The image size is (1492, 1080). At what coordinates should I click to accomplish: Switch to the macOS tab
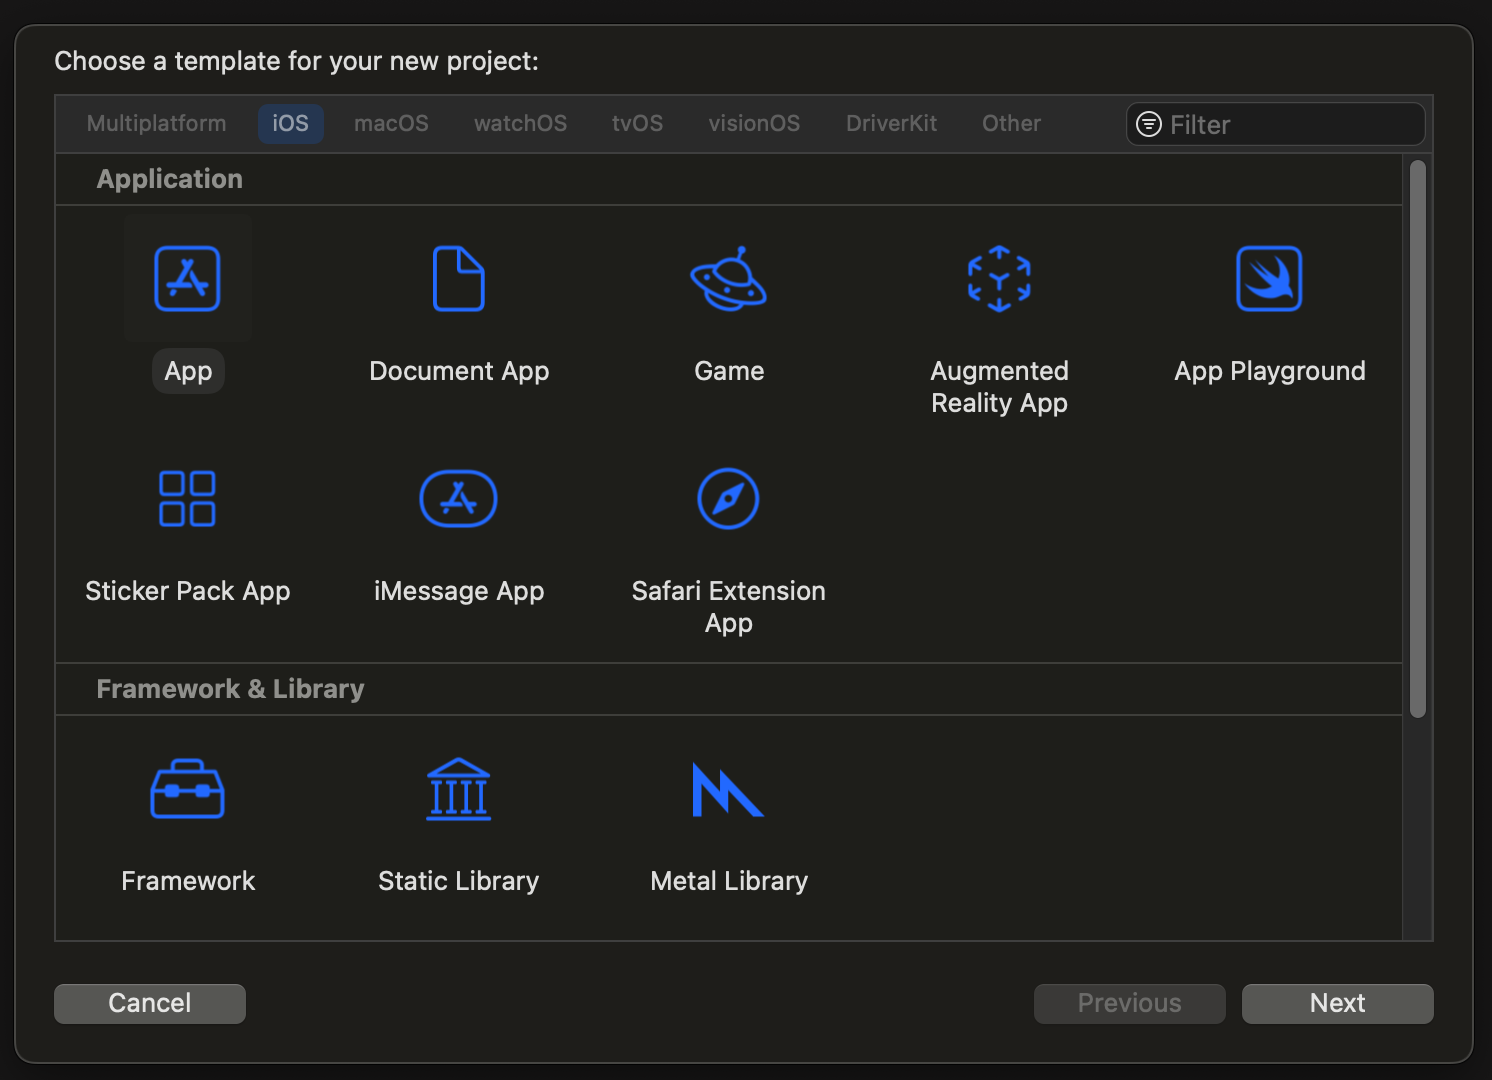click(x=391, y=124)
